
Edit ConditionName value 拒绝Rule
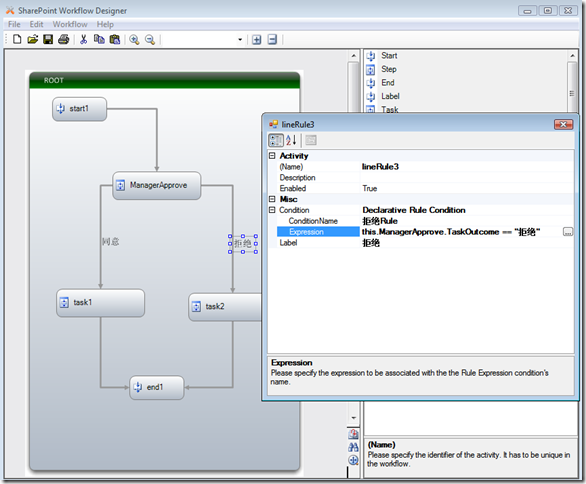coord(467,221)
